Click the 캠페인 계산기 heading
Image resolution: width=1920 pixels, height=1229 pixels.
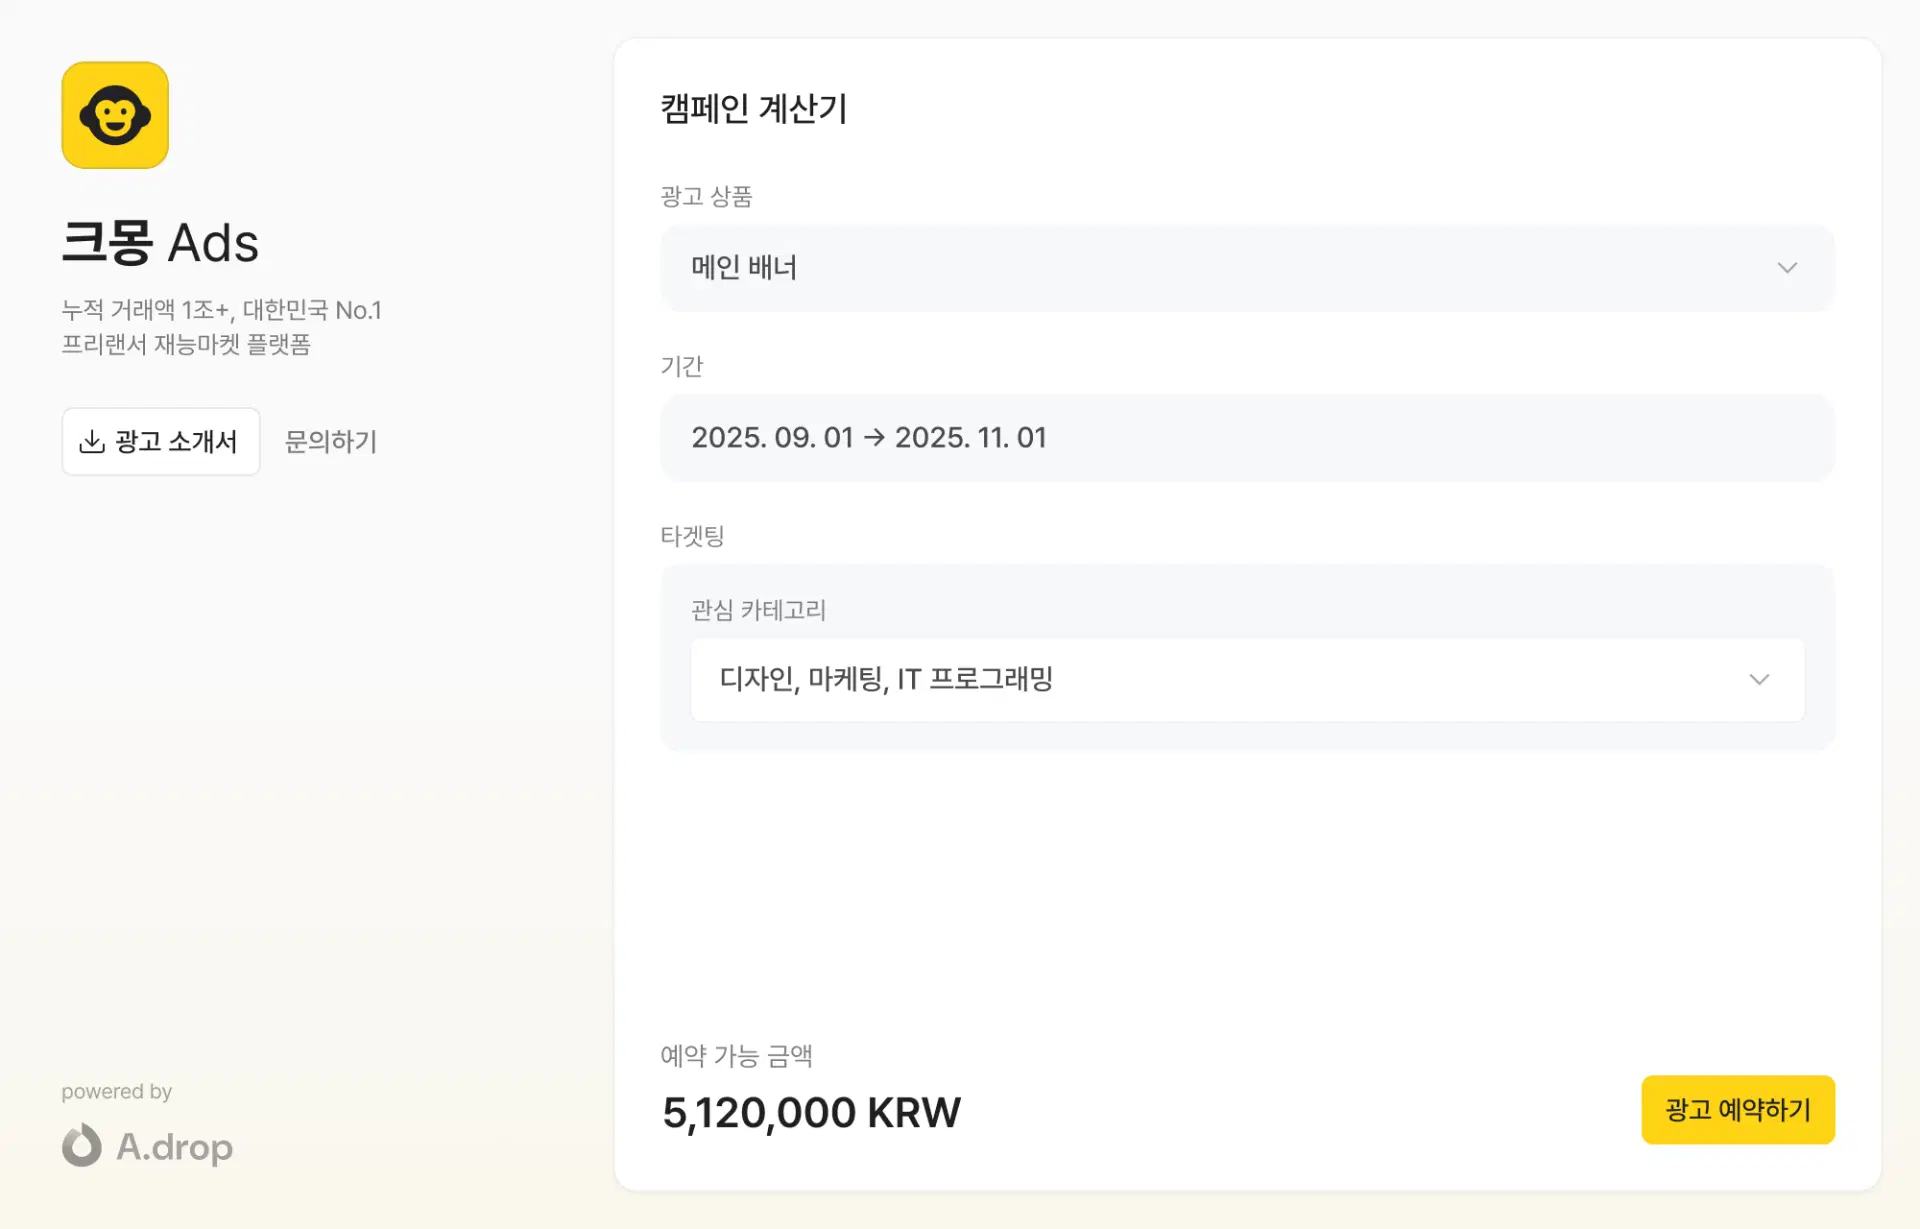click(754, 109)
